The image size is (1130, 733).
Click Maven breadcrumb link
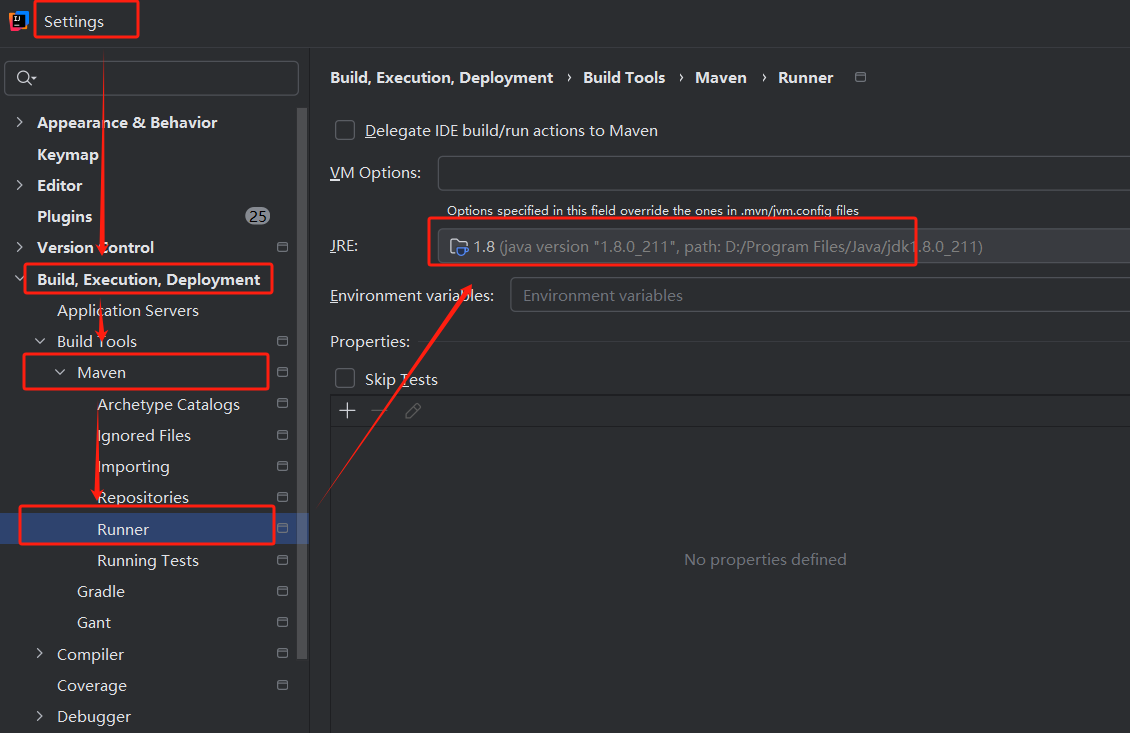[721, 78]
